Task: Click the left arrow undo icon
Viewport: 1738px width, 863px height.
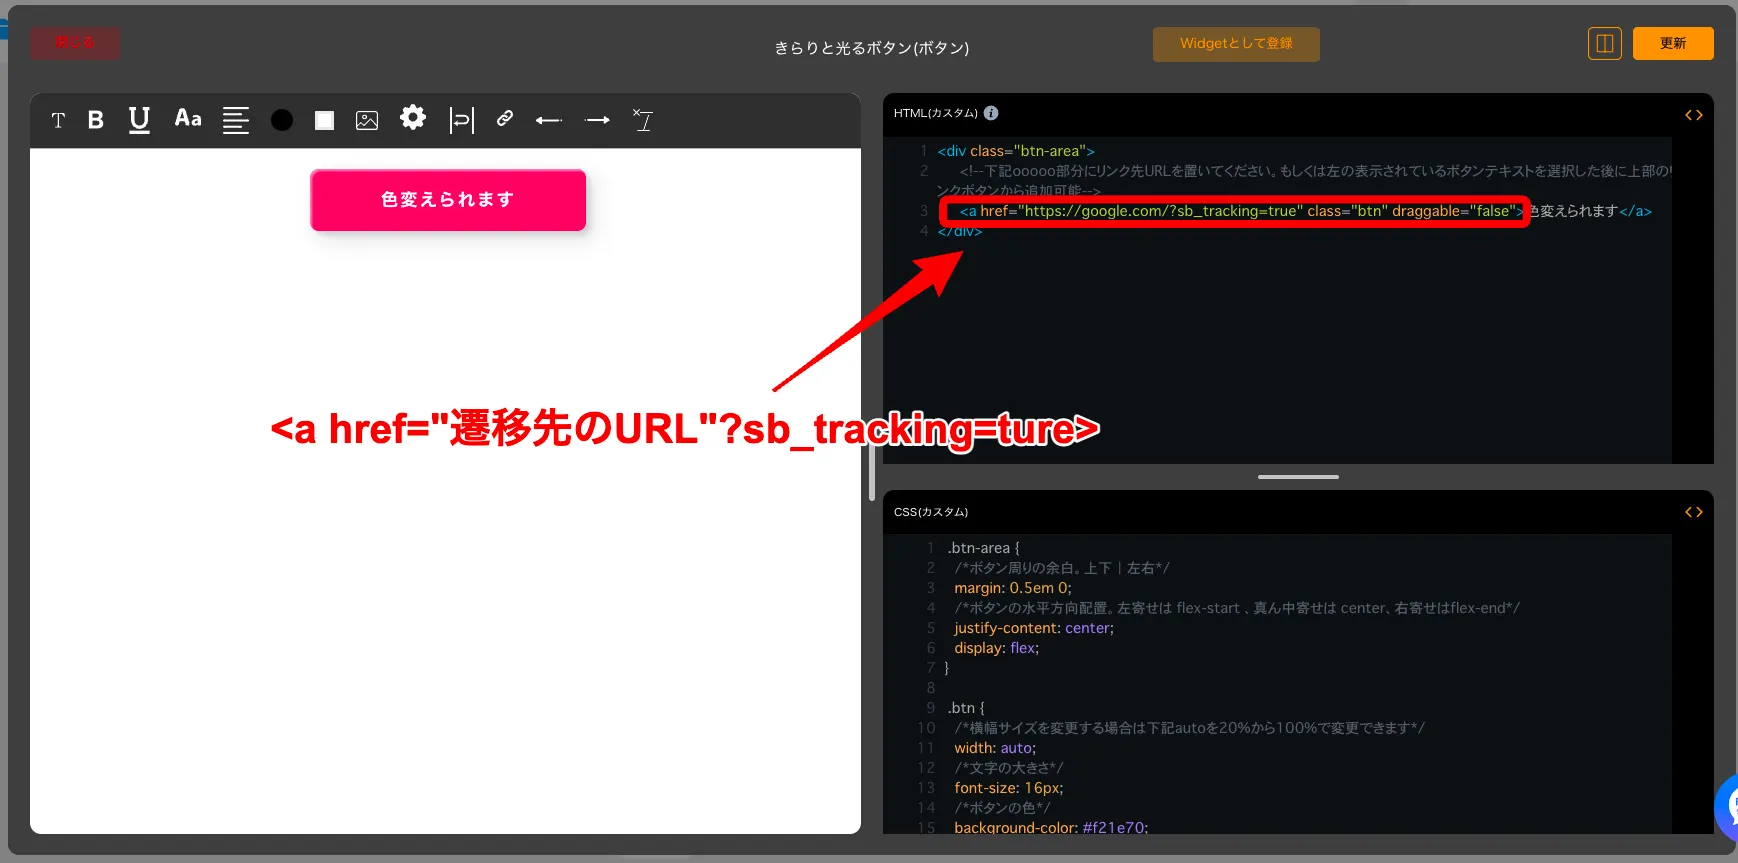Action: (549, 120)
